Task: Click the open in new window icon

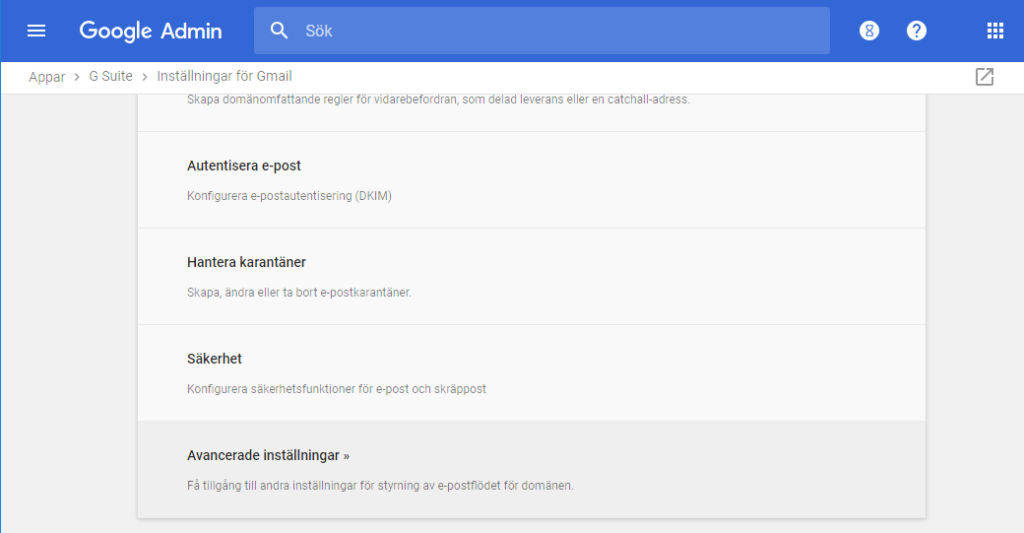Action: pyautogui.click(x=984, y=77)
